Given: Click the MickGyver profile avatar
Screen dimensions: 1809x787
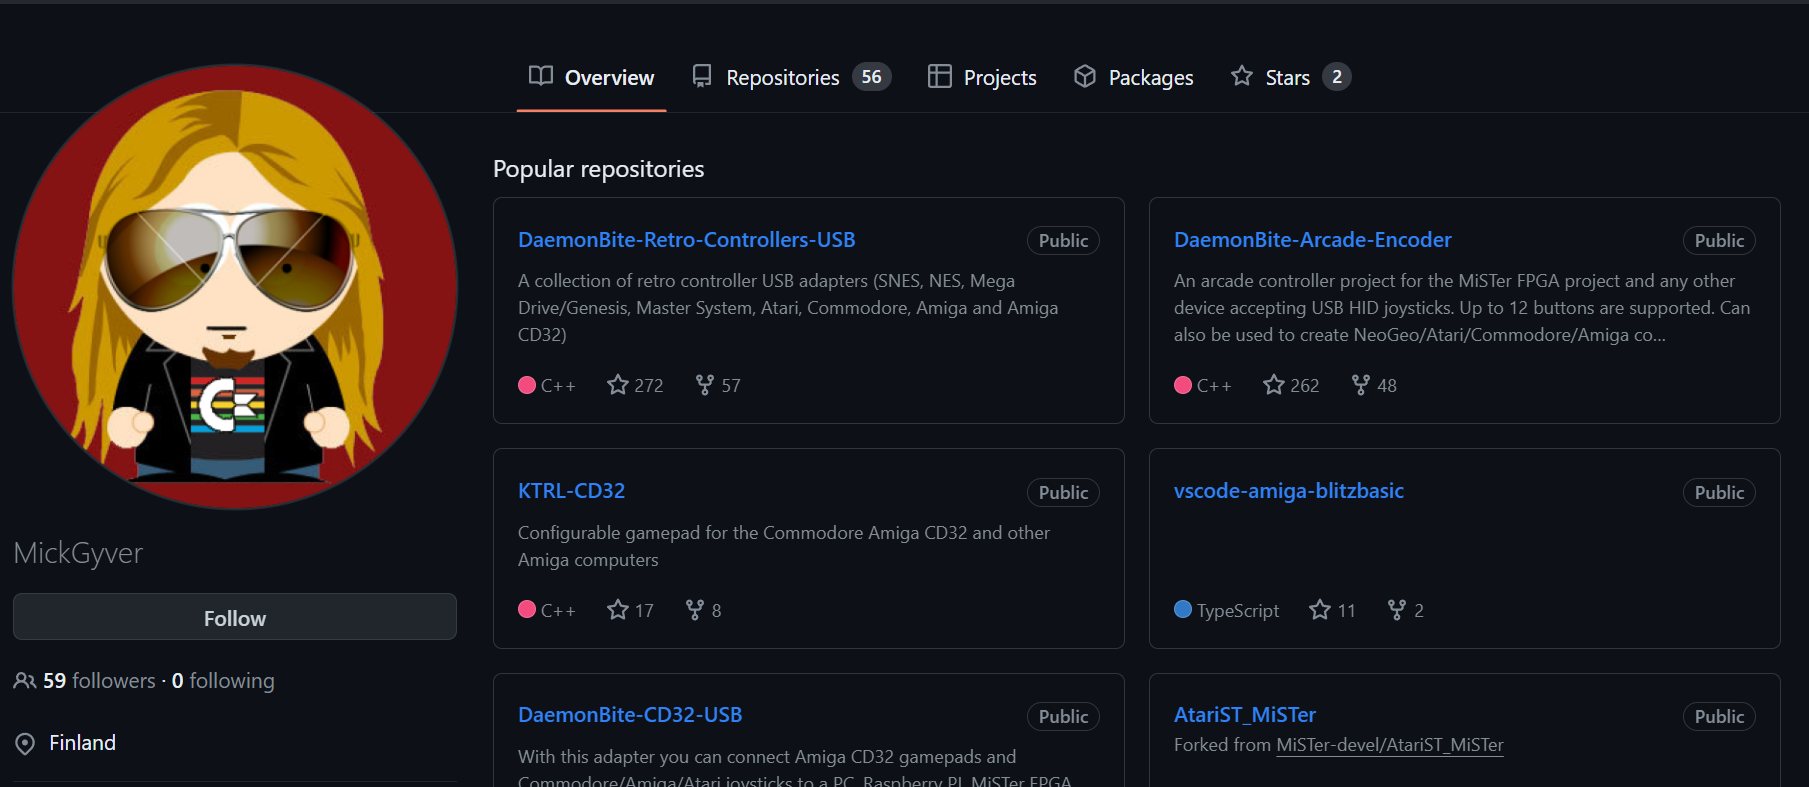Looking at the screenshot, I should 235,287.
